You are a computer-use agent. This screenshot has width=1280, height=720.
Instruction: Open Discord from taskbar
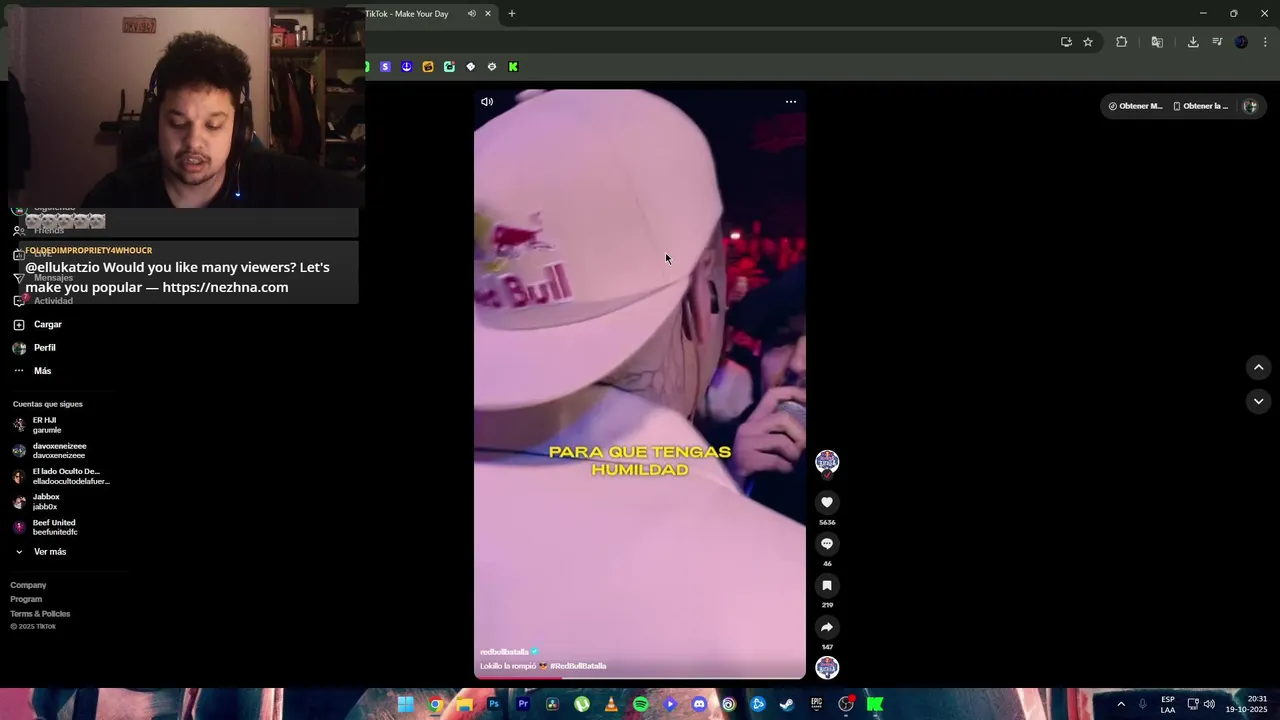699,704
